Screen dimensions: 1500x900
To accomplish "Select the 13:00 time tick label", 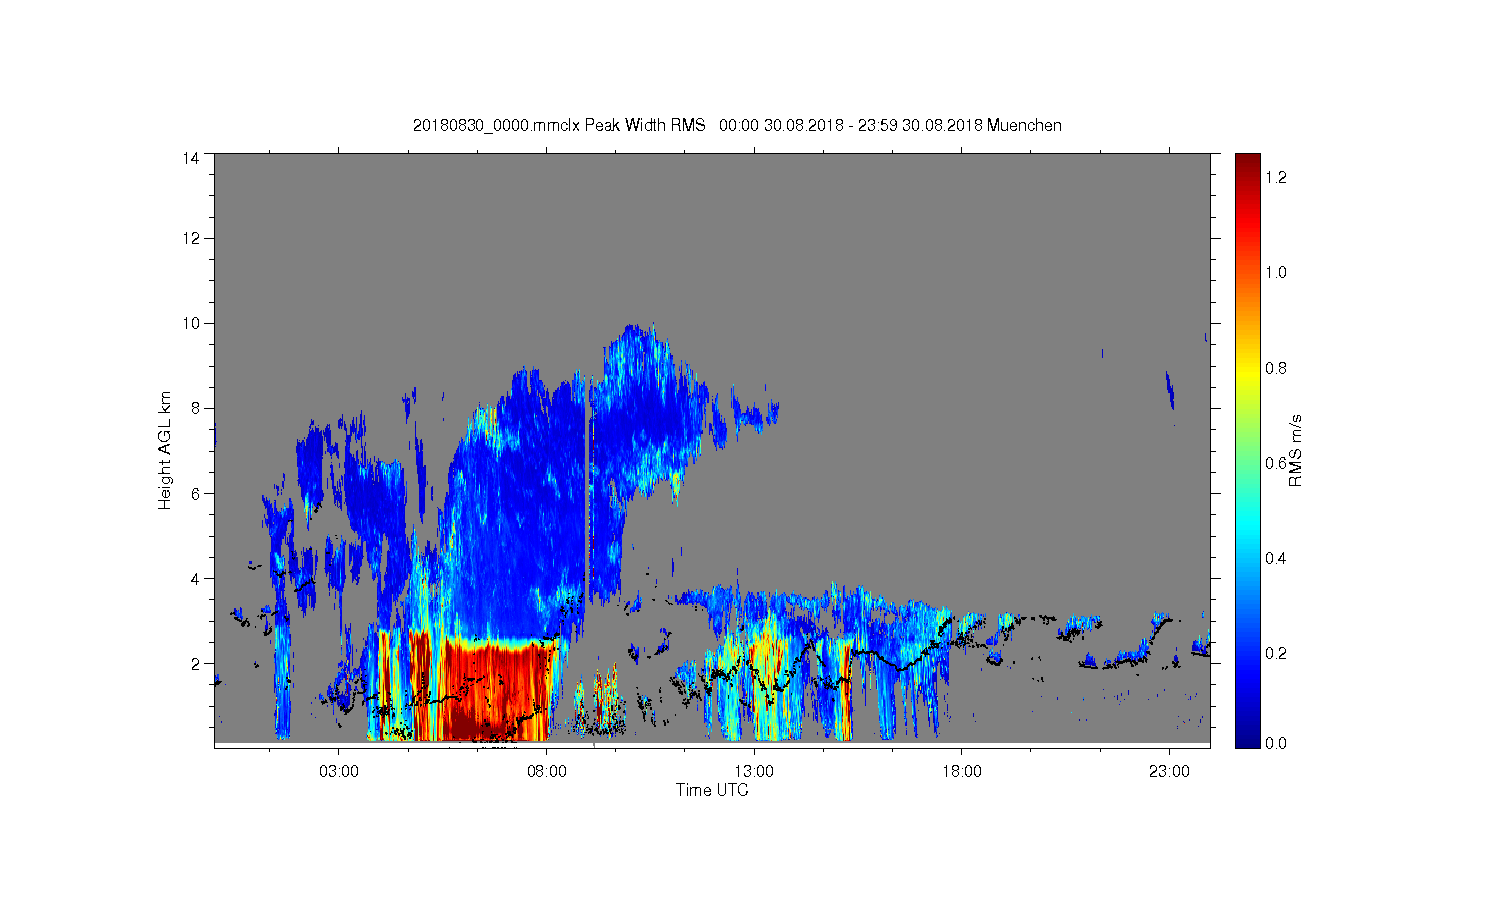I will (754, 772).
